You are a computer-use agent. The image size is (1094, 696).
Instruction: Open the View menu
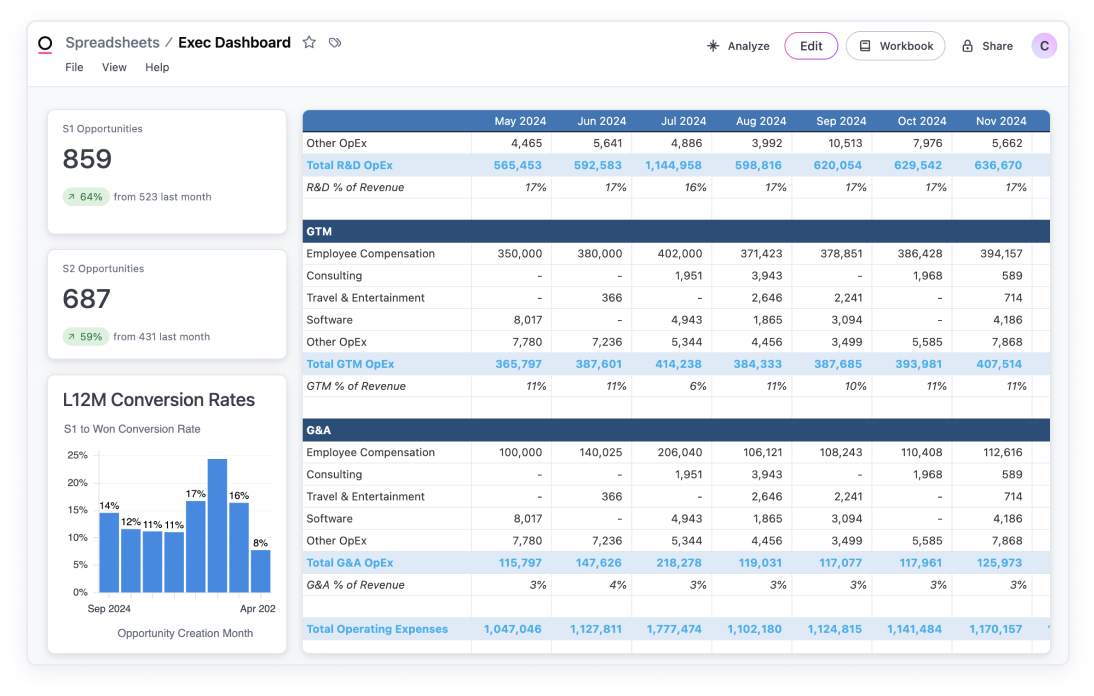pos(114,68)
